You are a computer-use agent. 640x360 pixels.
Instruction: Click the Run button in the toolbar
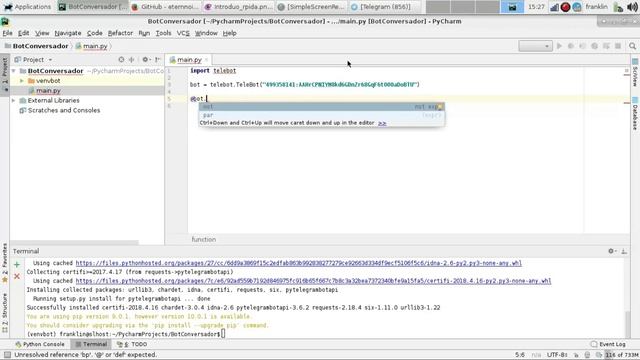[559, 46]
